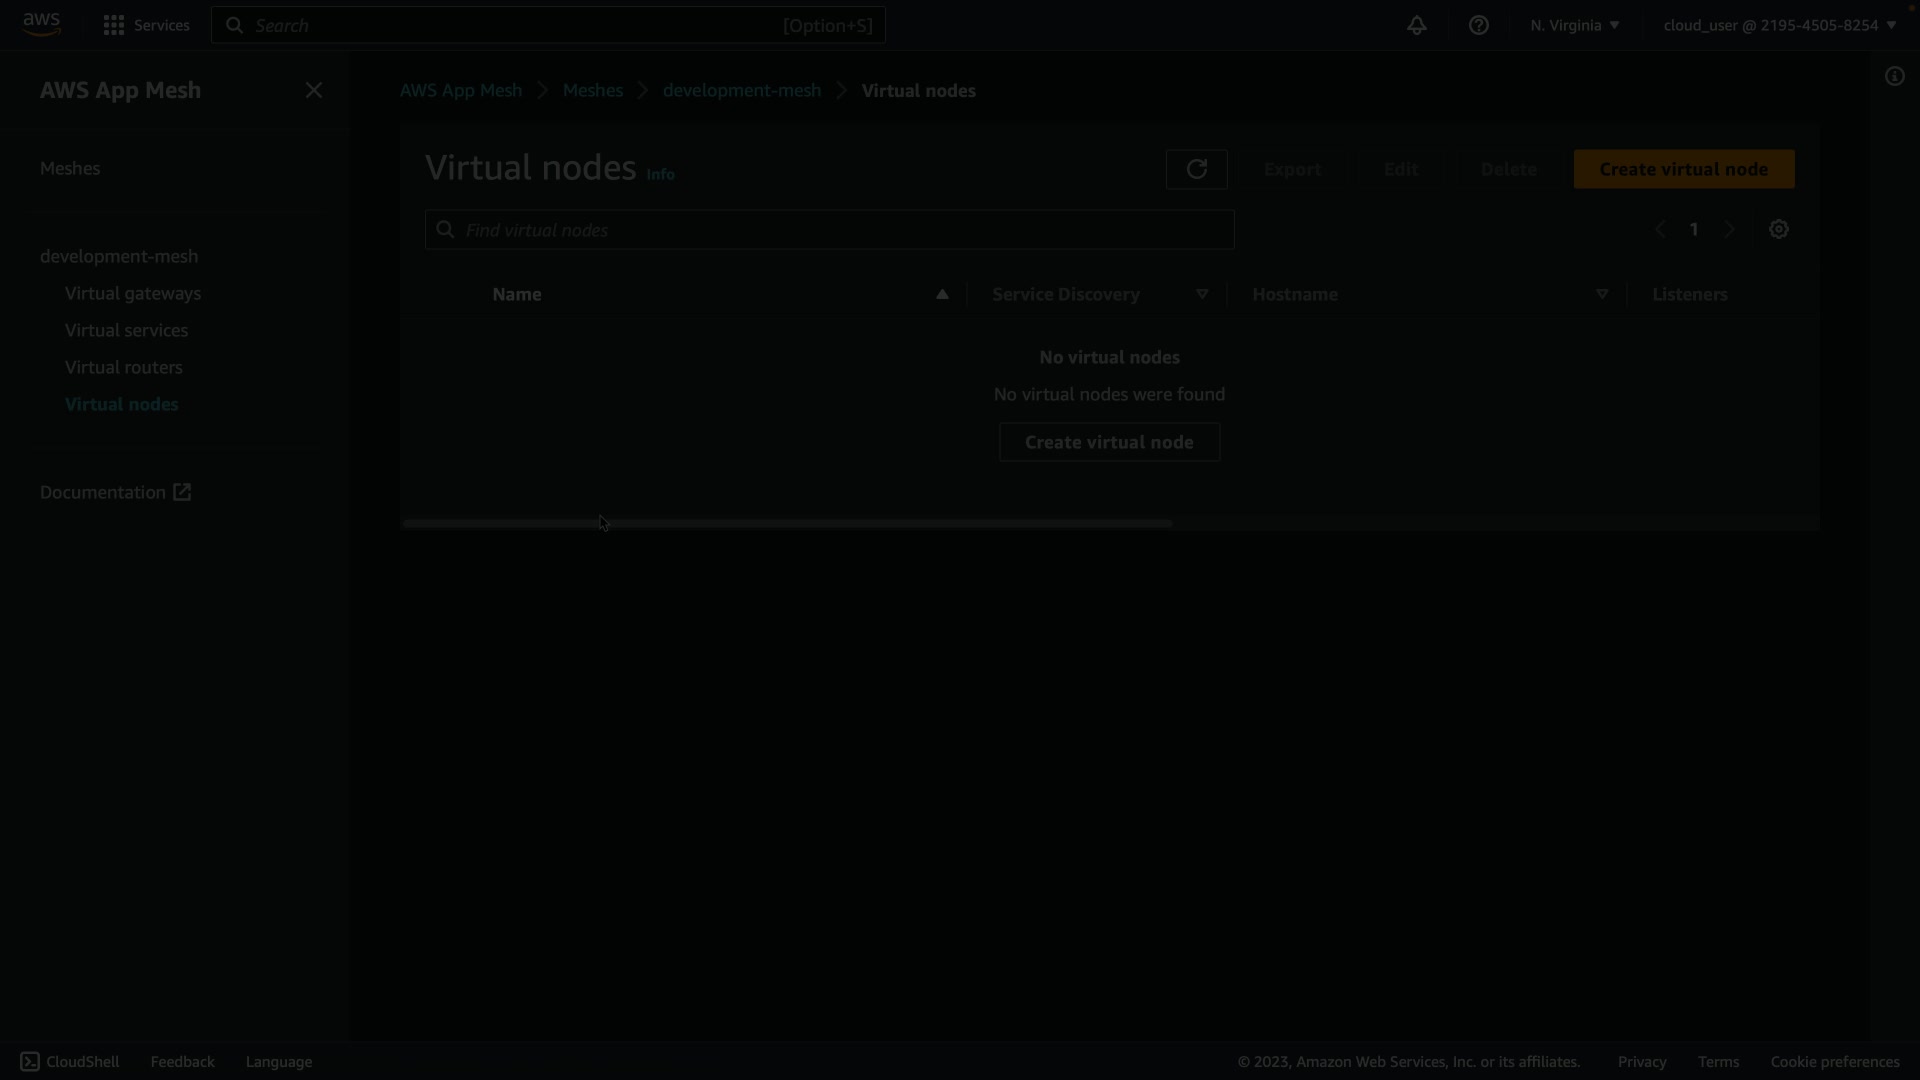
Task: Open Virtual routers in sidebar
Action: point(124,367)
